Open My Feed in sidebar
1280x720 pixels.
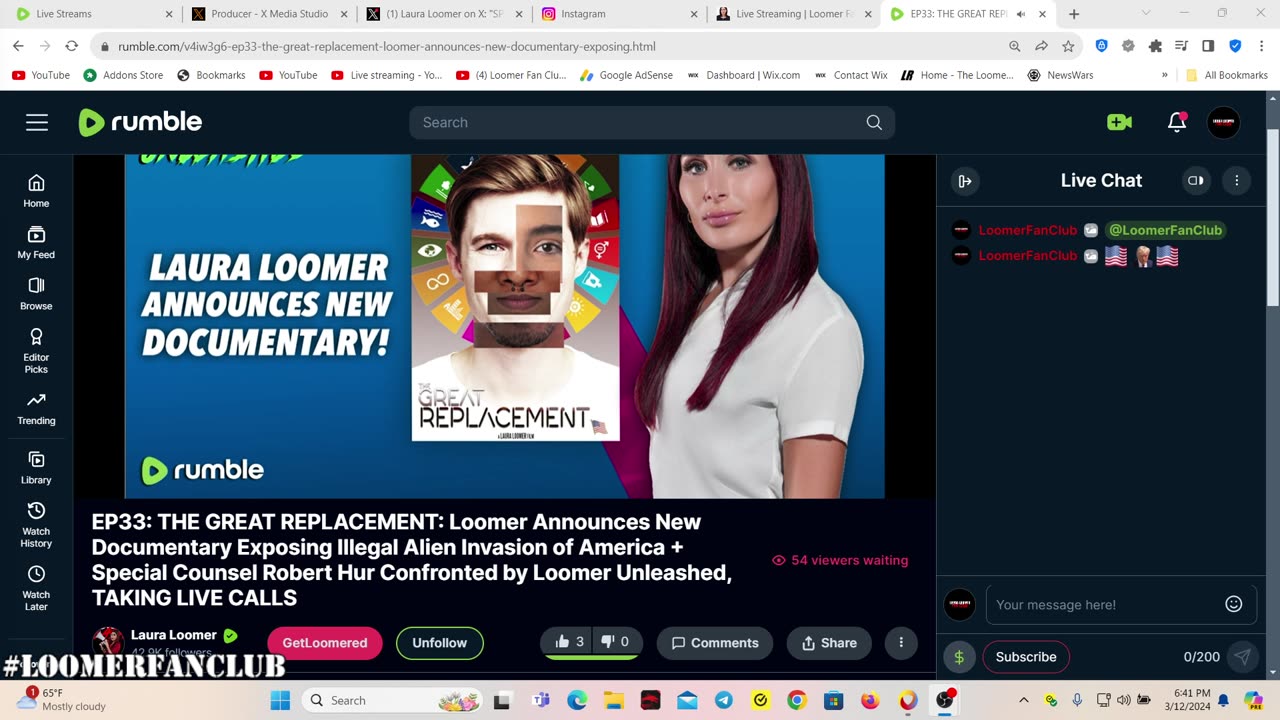36,243
